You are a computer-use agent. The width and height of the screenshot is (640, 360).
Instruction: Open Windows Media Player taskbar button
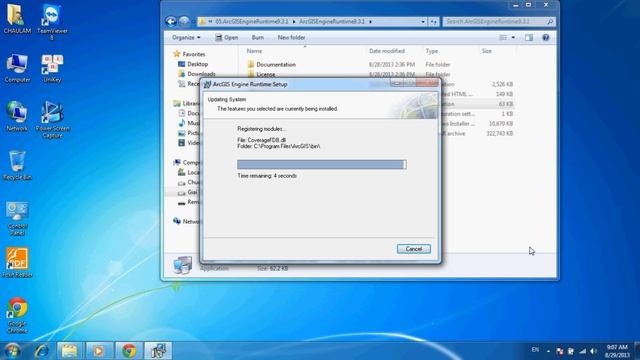pos(98,351)
